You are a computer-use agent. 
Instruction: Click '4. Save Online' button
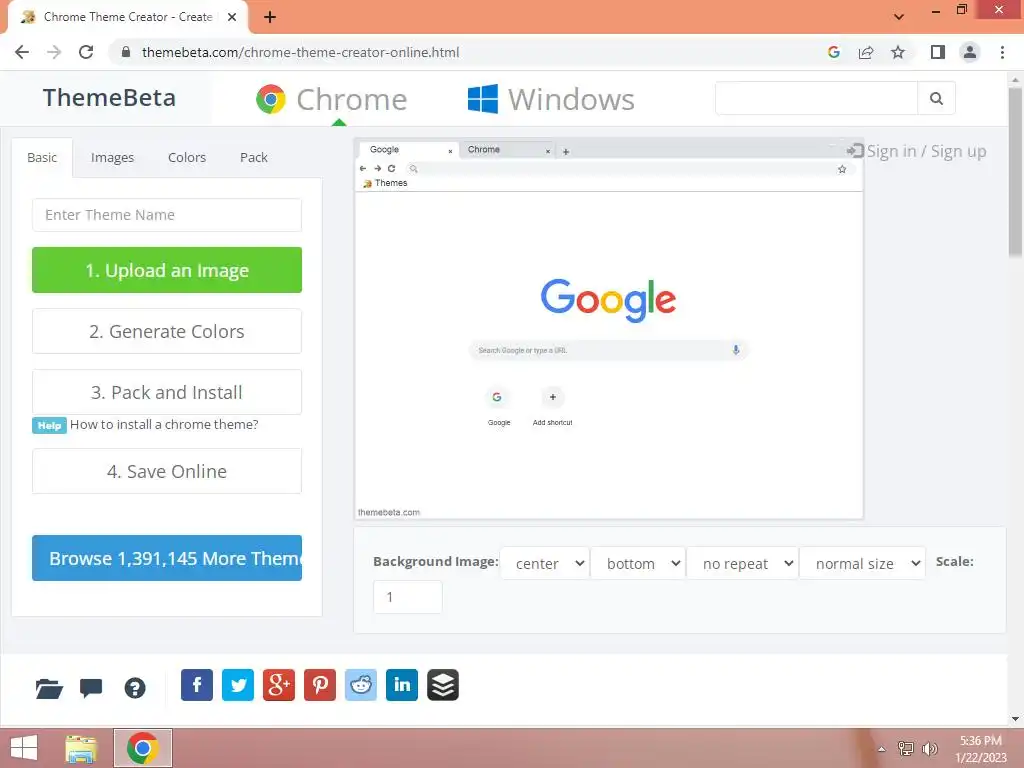click(x=167, y=471)
